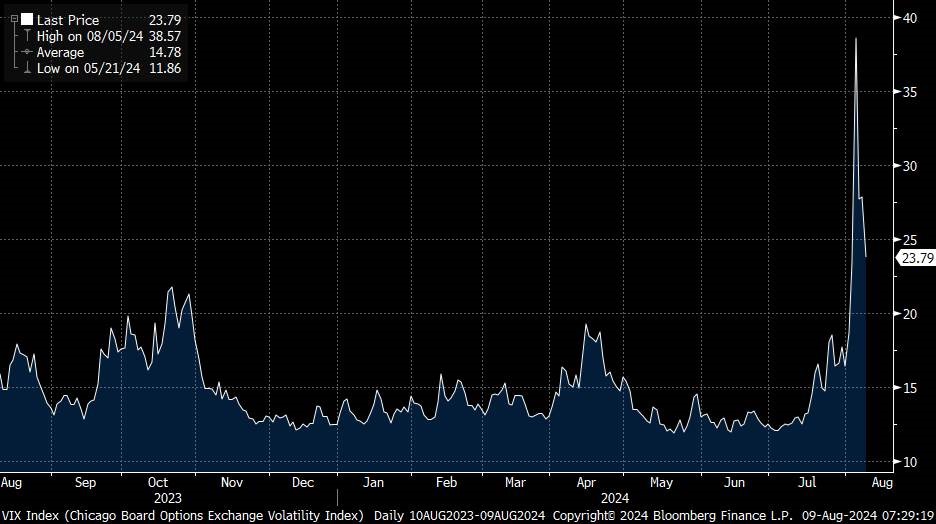936x524 pixels.
Task: Collapse the Last Price legend tree
Action: point(13,19)
